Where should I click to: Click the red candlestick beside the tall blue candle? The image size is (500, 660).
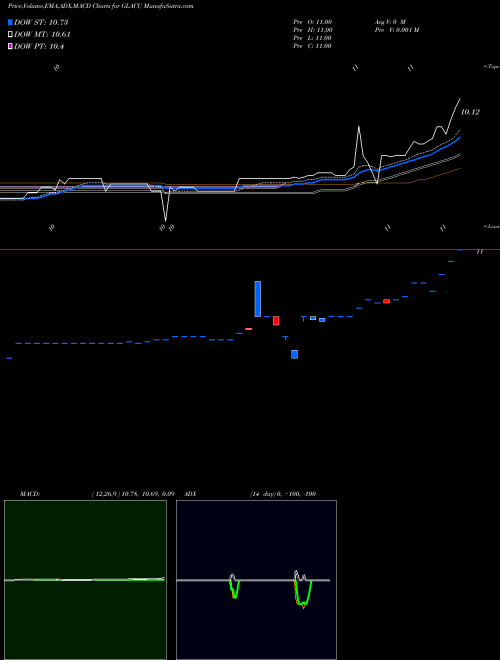276,321
